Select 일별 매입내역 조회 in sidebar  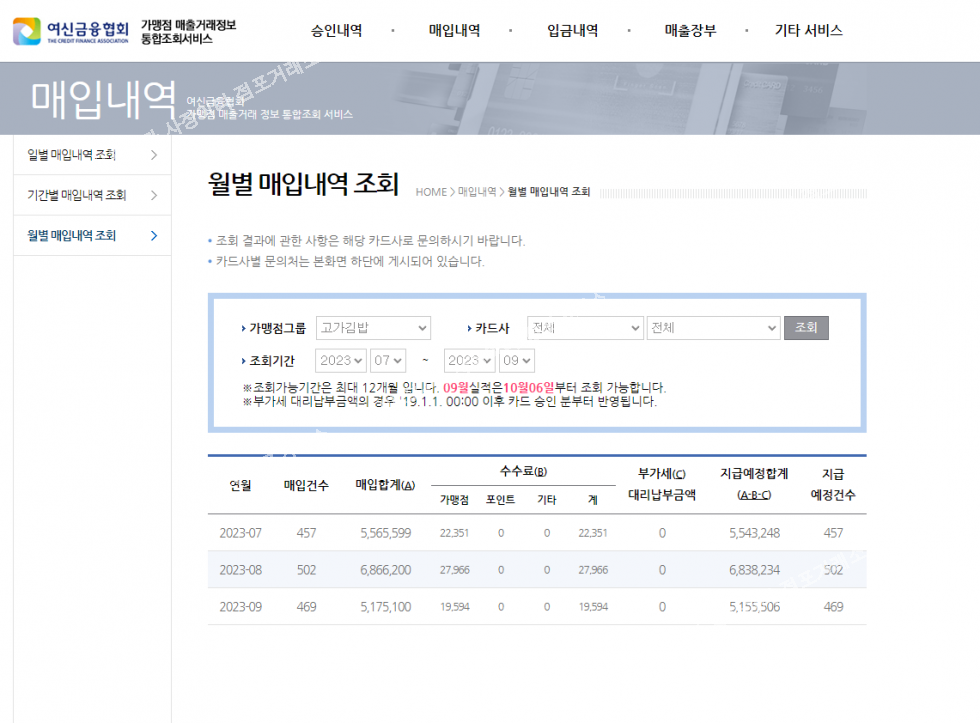[x=72, y=155]
